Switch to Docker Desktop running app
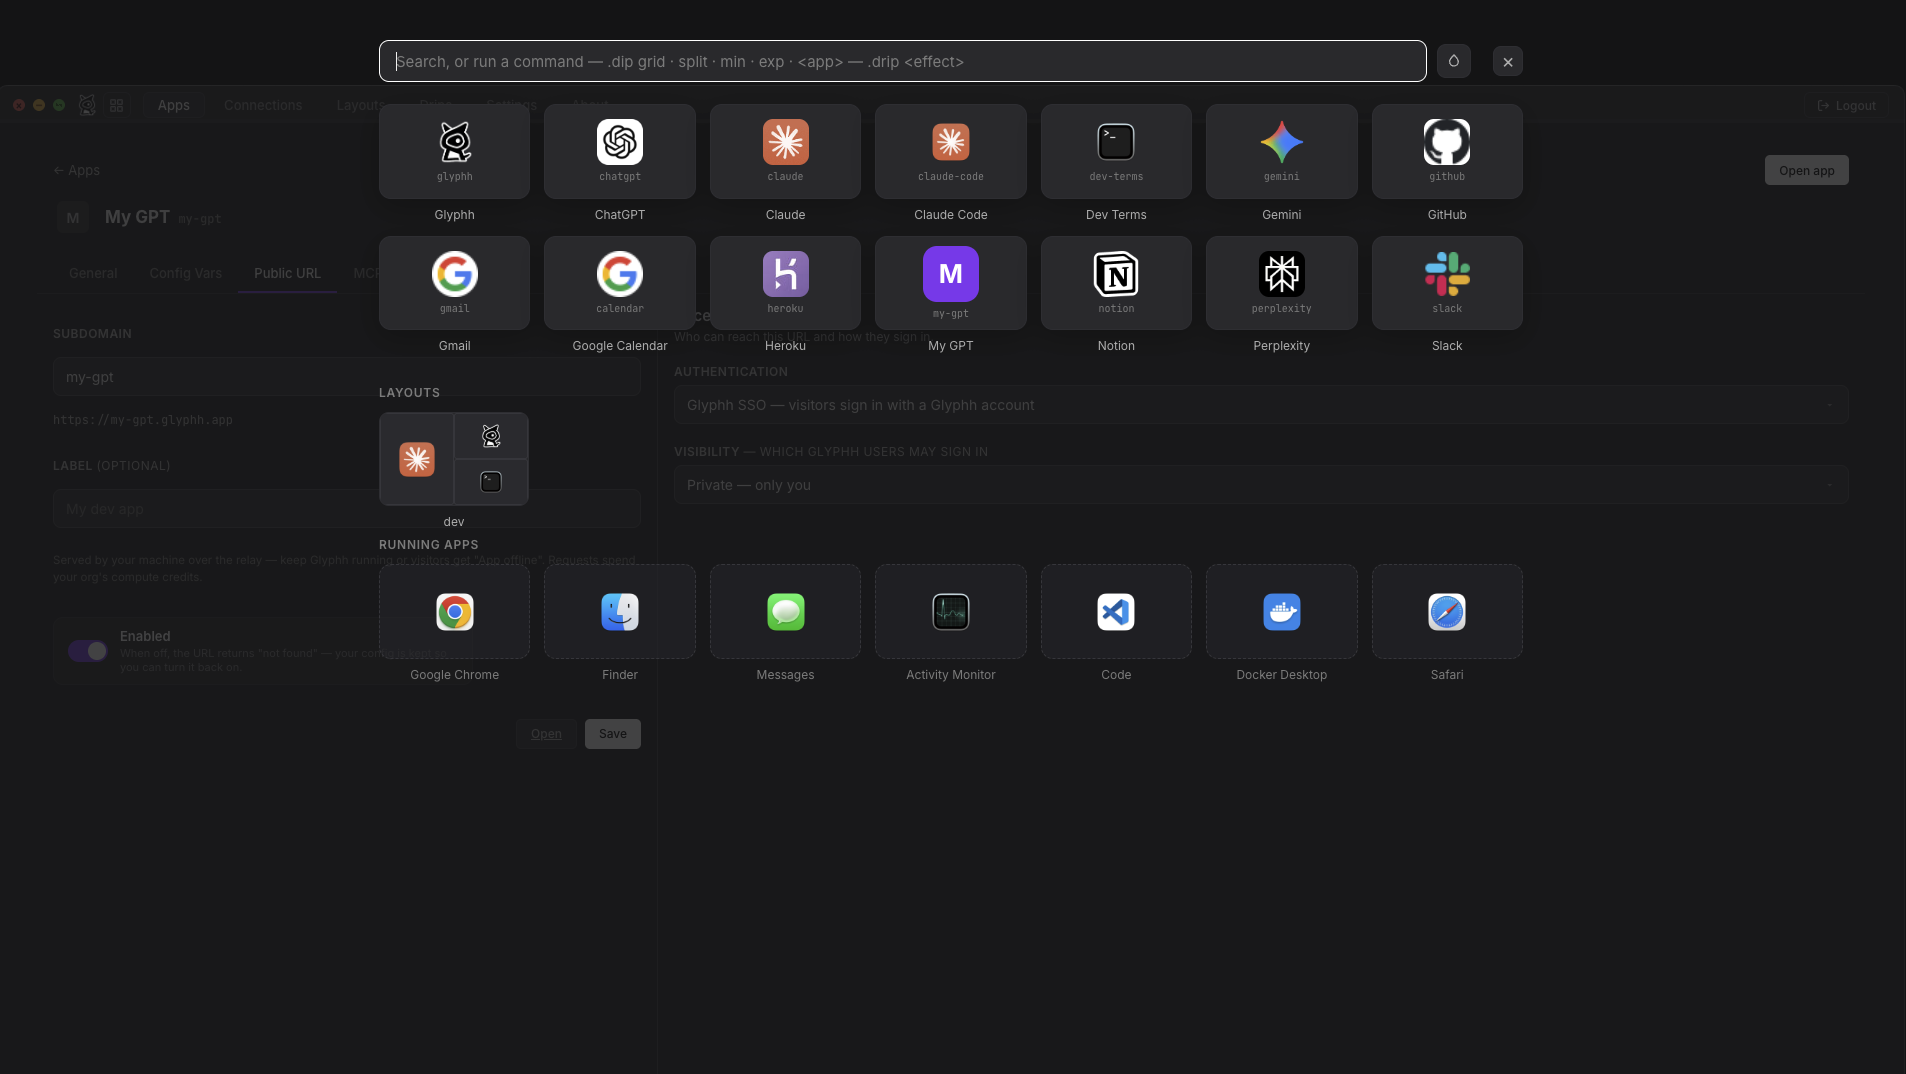Viewport: 1906px width, 1074px height. pos(1282,611)
